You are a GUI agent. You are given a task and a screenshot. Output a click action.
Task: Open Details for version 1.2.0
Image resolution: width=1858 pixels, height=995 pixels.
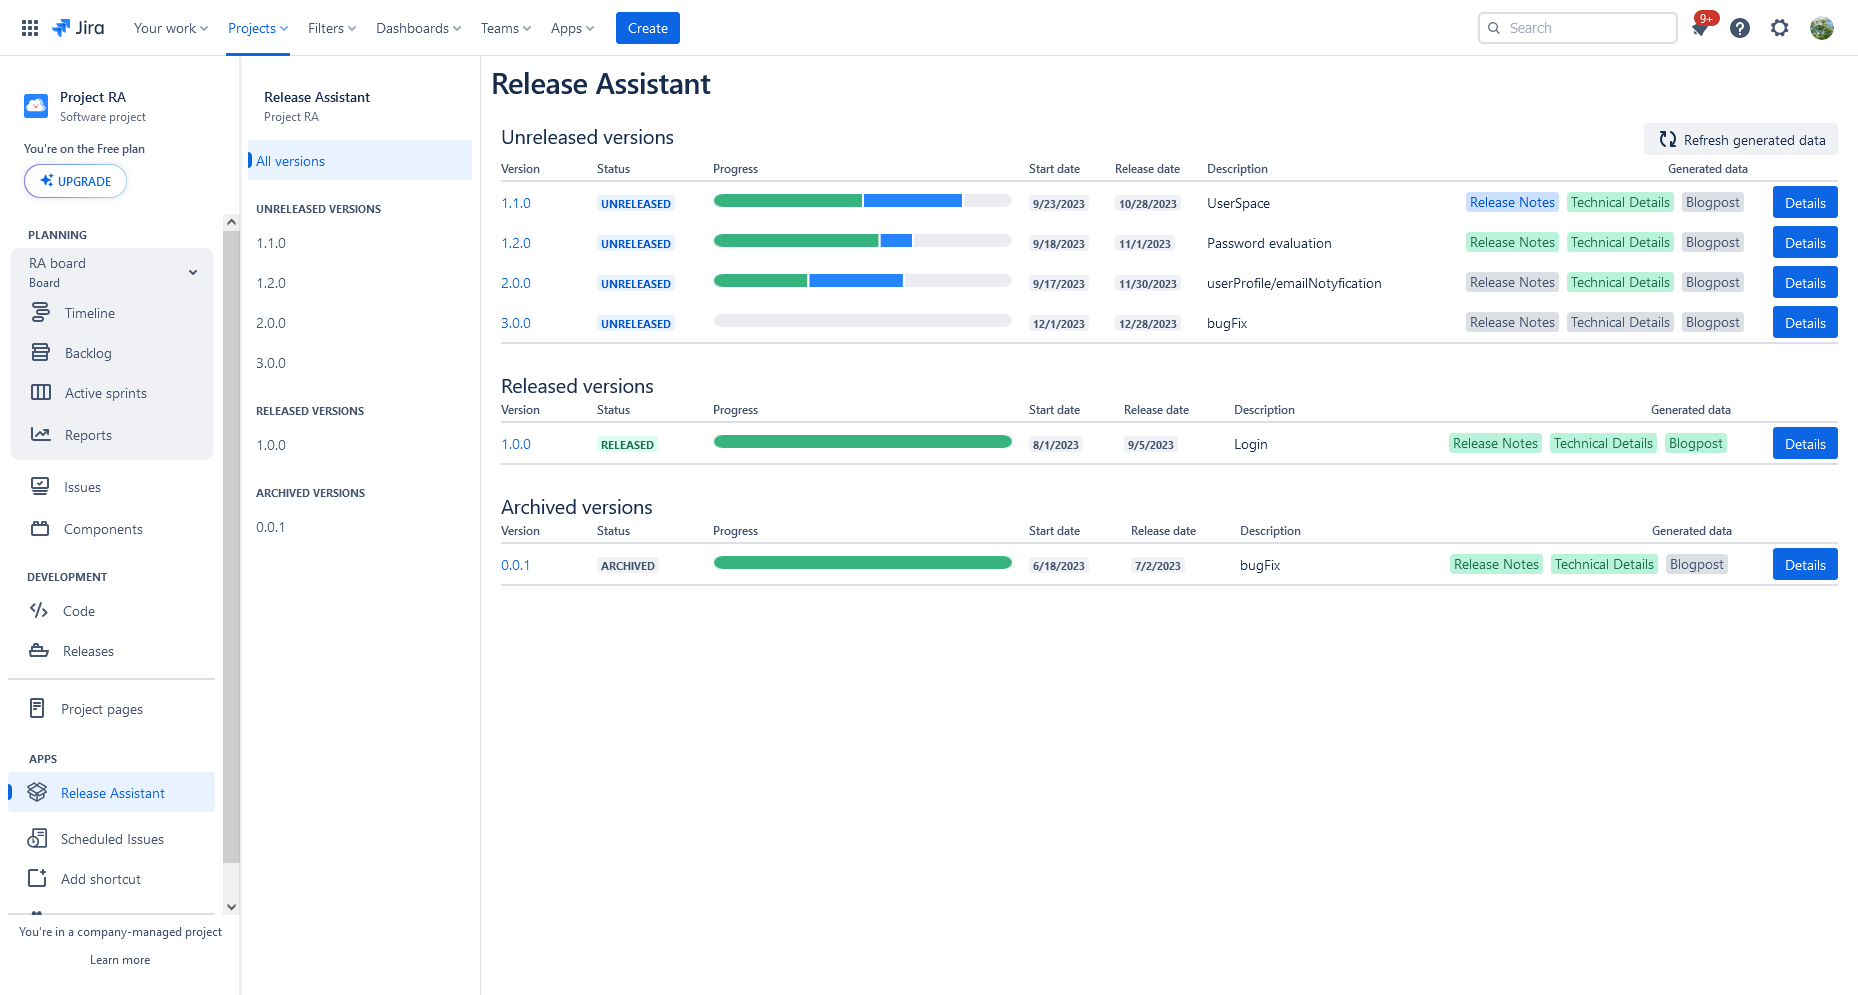[x=1805, y=243]
